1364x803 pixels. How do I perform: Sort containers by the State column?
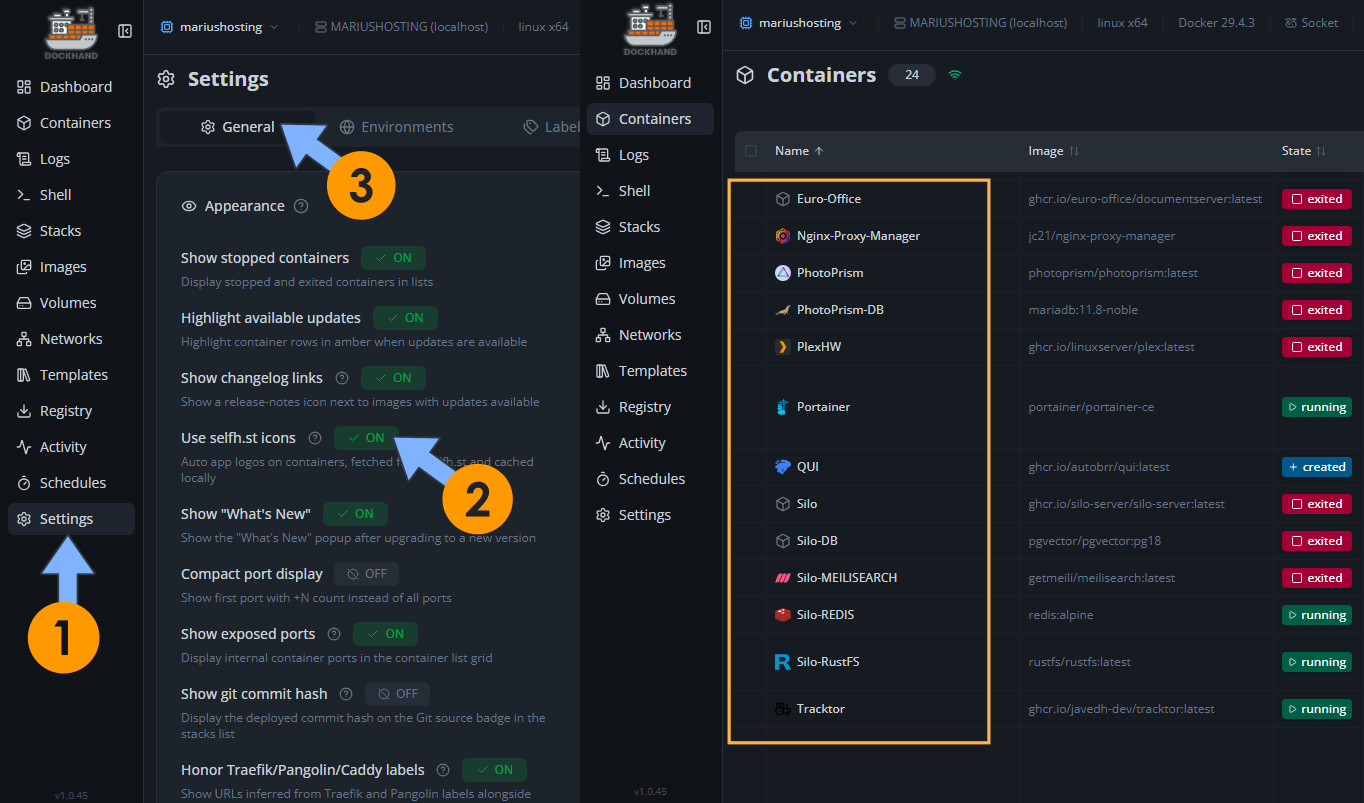[1304, 151]
